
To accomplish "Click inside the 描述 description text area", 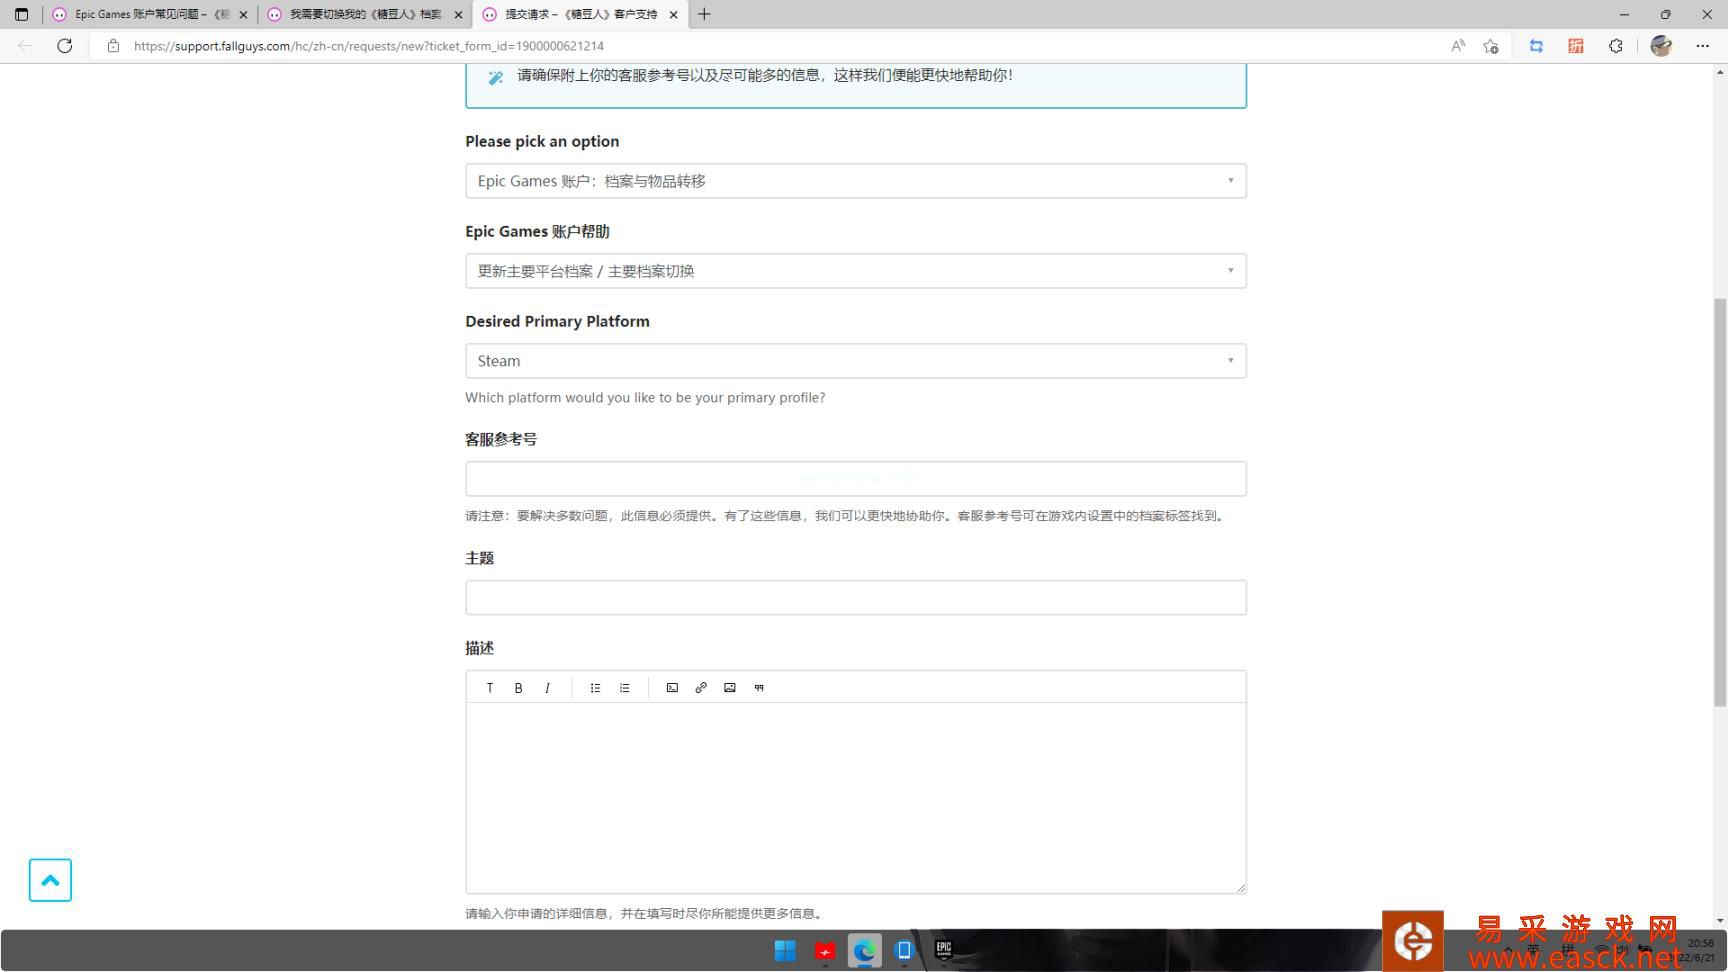I will tap(856, 798).
